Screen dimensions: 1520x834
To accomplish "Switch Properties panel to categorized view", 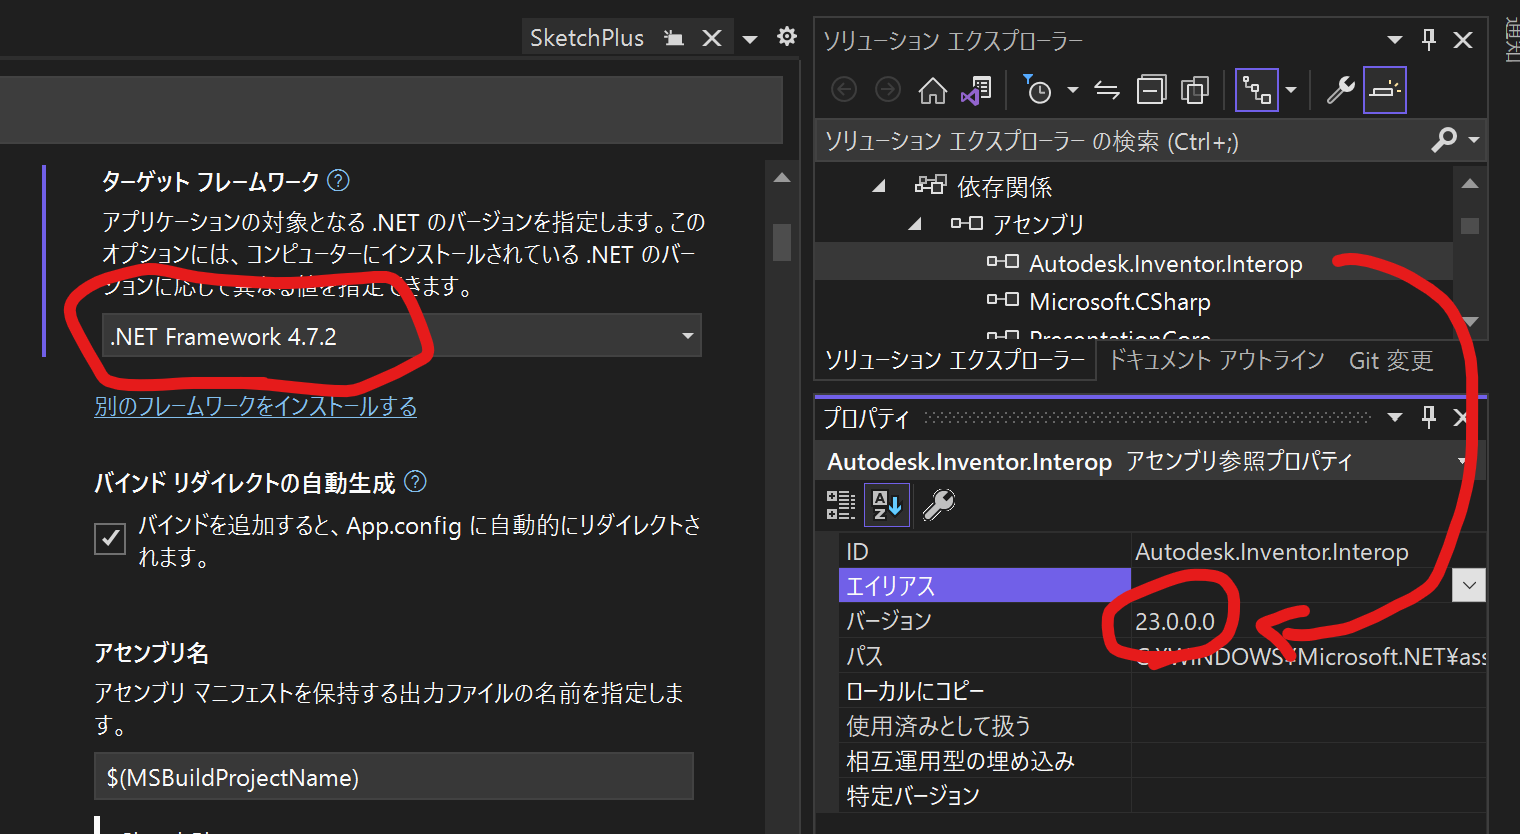I will pos(839,504).
